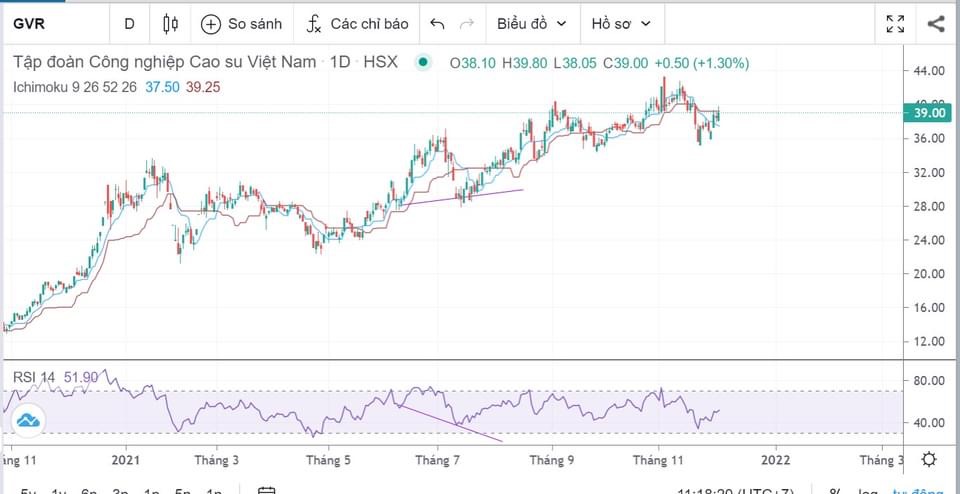Click the close value C39.00

coord(624,63)
